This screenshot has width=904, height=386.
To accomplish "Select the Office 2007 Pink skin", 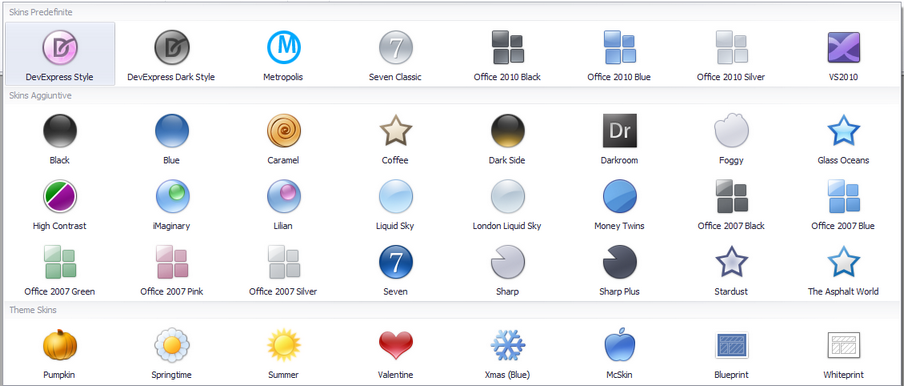I will coord(171,270).
